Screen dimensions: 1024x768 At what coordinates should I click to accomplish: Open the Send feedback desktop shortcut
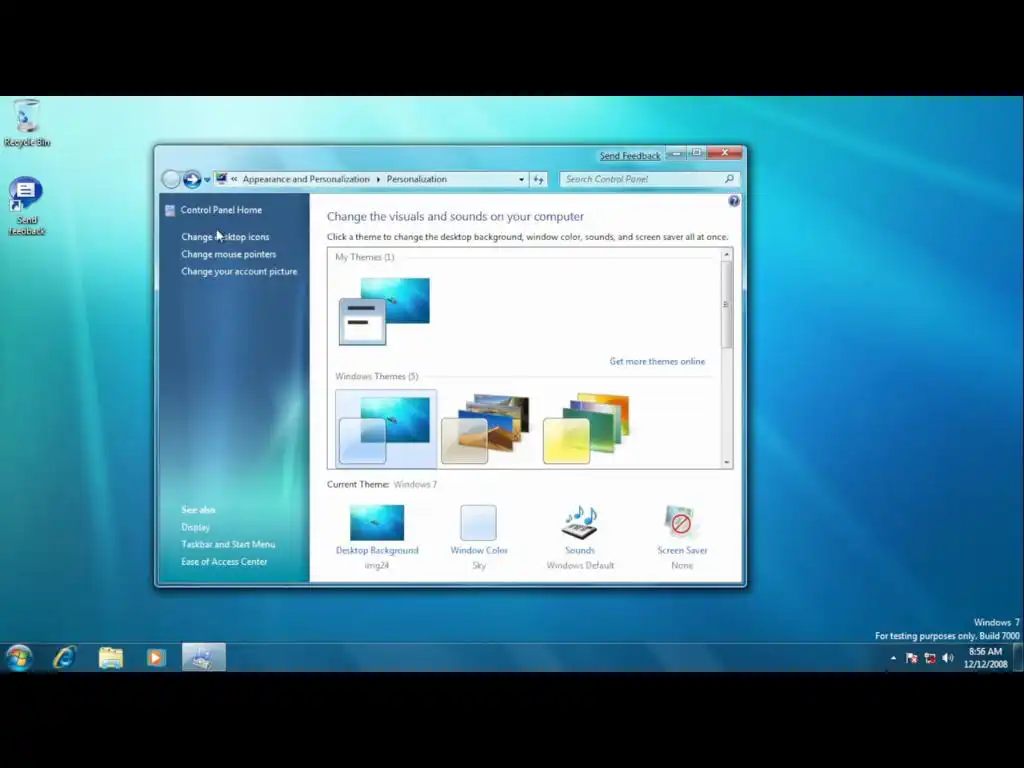coord(26,206)
